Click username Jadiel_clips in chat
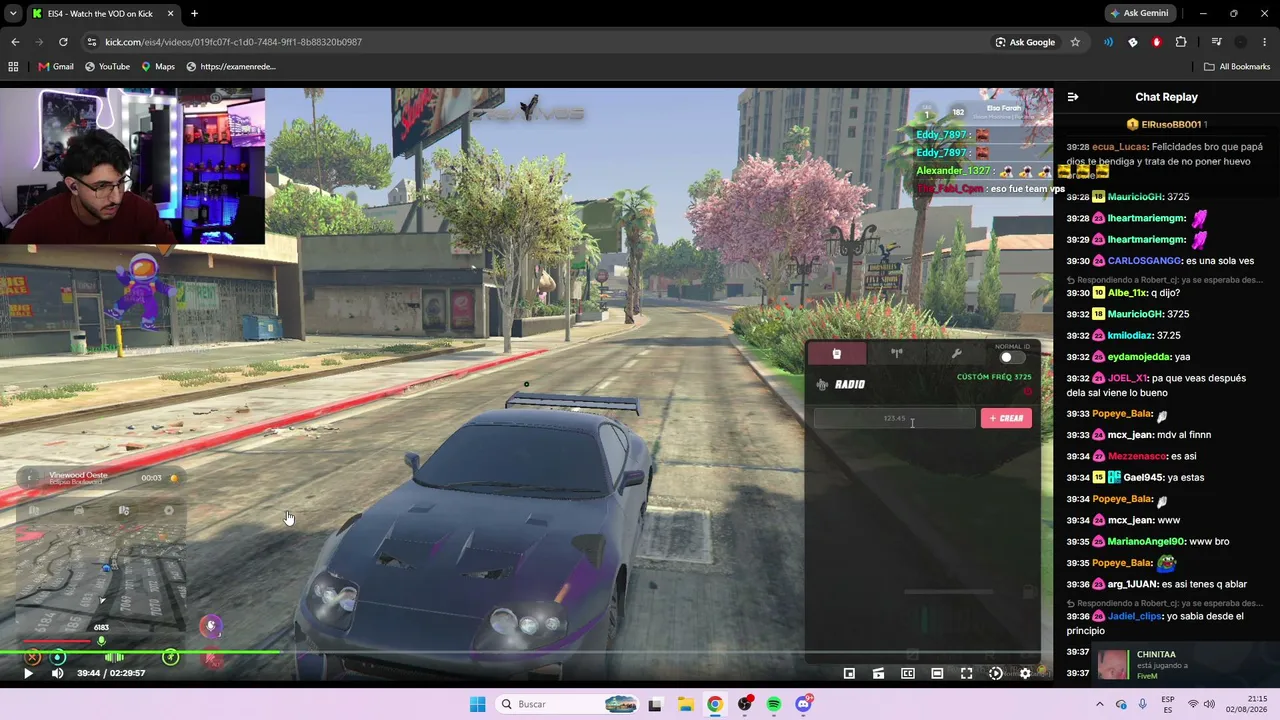The width and height of the screenshot is (1280, 720). (1136, 617)
